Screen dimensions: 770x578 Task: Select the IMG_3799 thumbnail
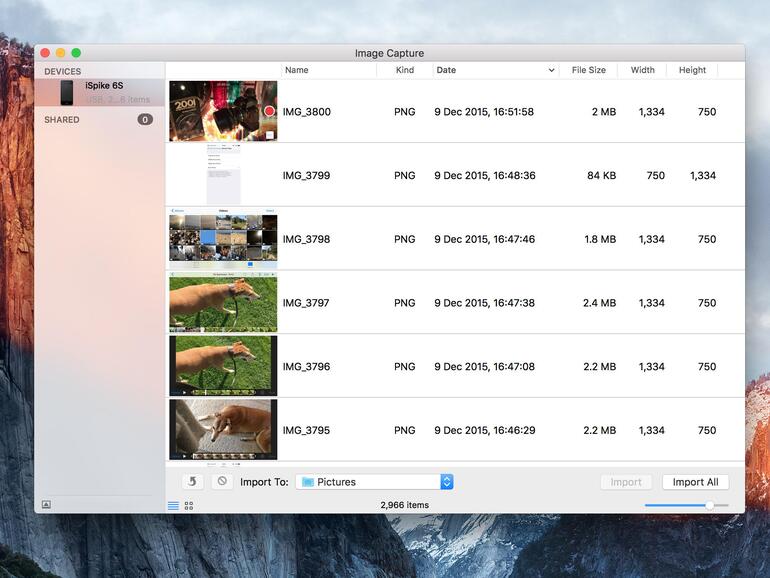click(x=223, y=174)
